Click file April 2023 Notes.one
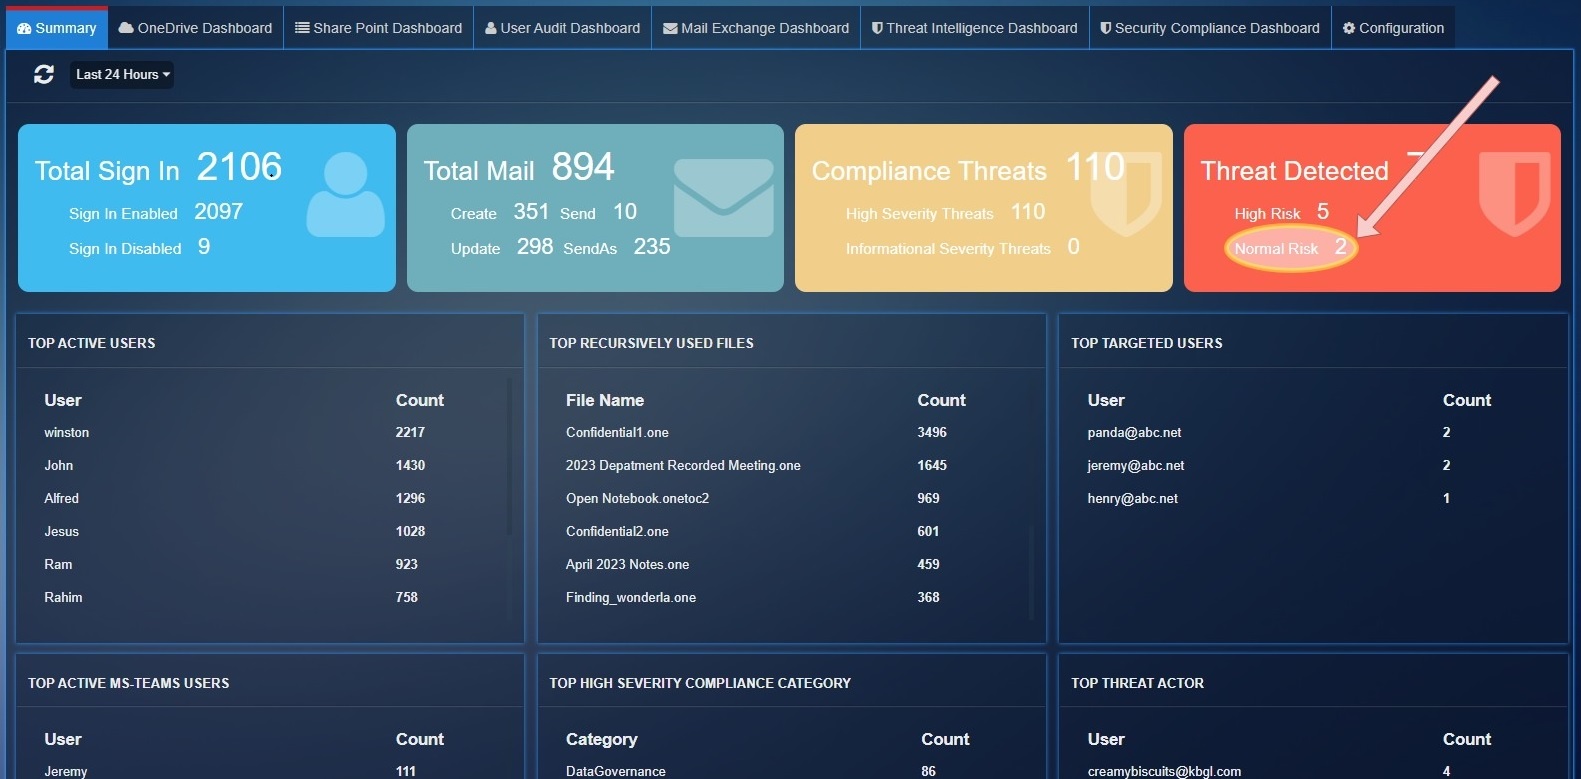This screenshot has height=779, width=1581. pyautogui.click(x=627, y=565)
